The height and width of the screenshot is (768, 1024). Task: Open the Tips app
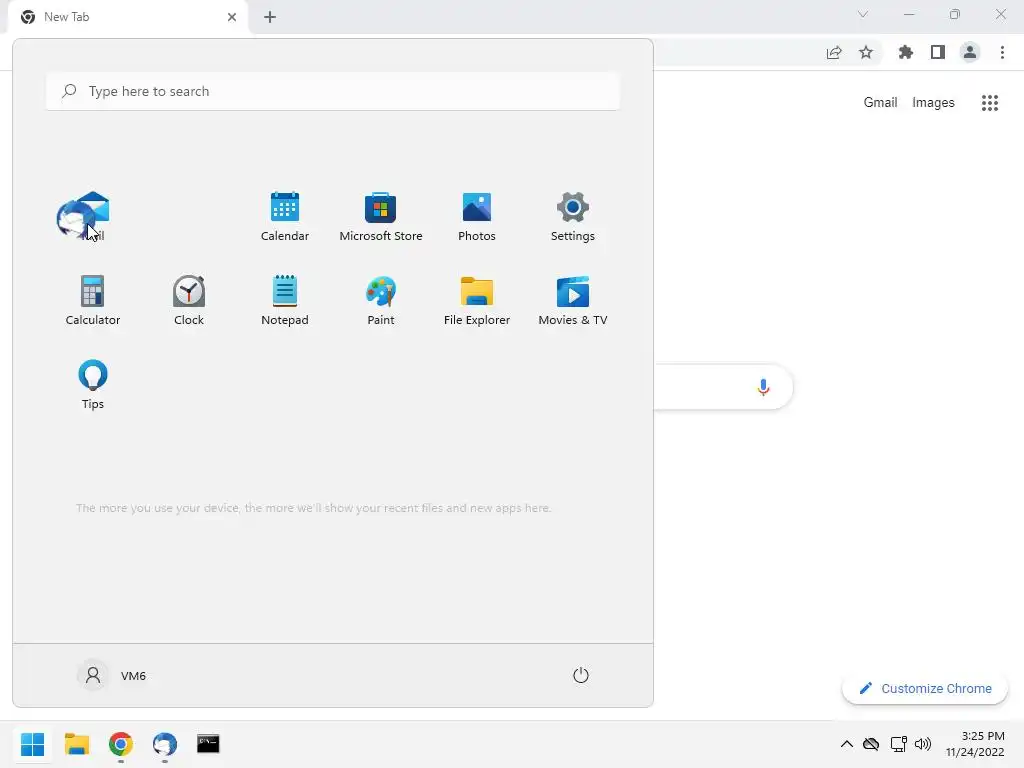(93, 384)
